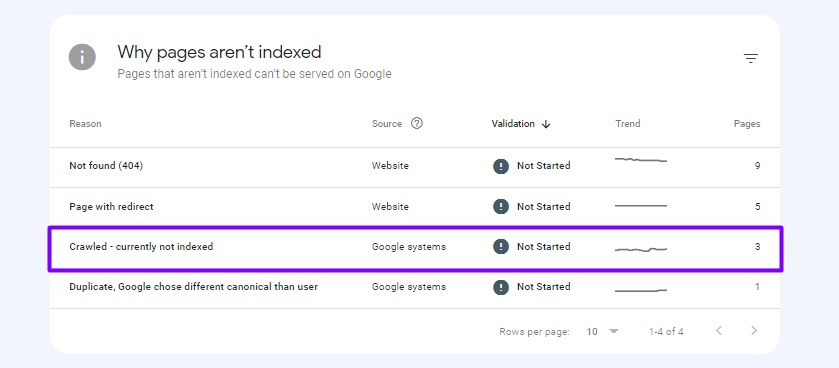Click Google systems in Crawled - currently not indexed row

tap(409, 247)
